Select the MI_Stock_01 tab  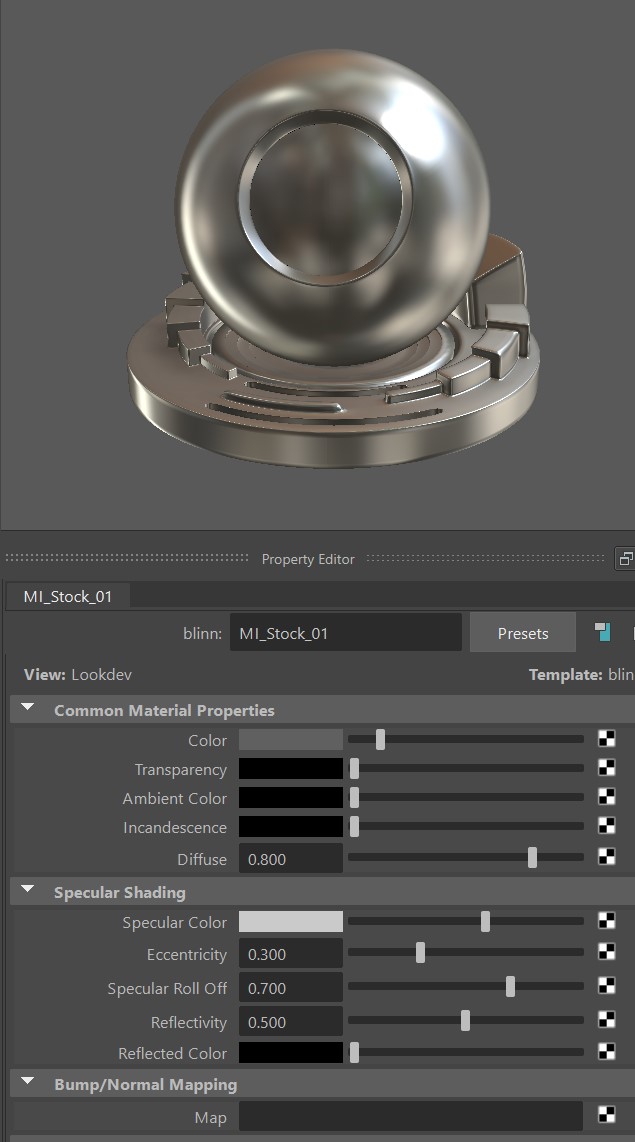tap(68, 596)
